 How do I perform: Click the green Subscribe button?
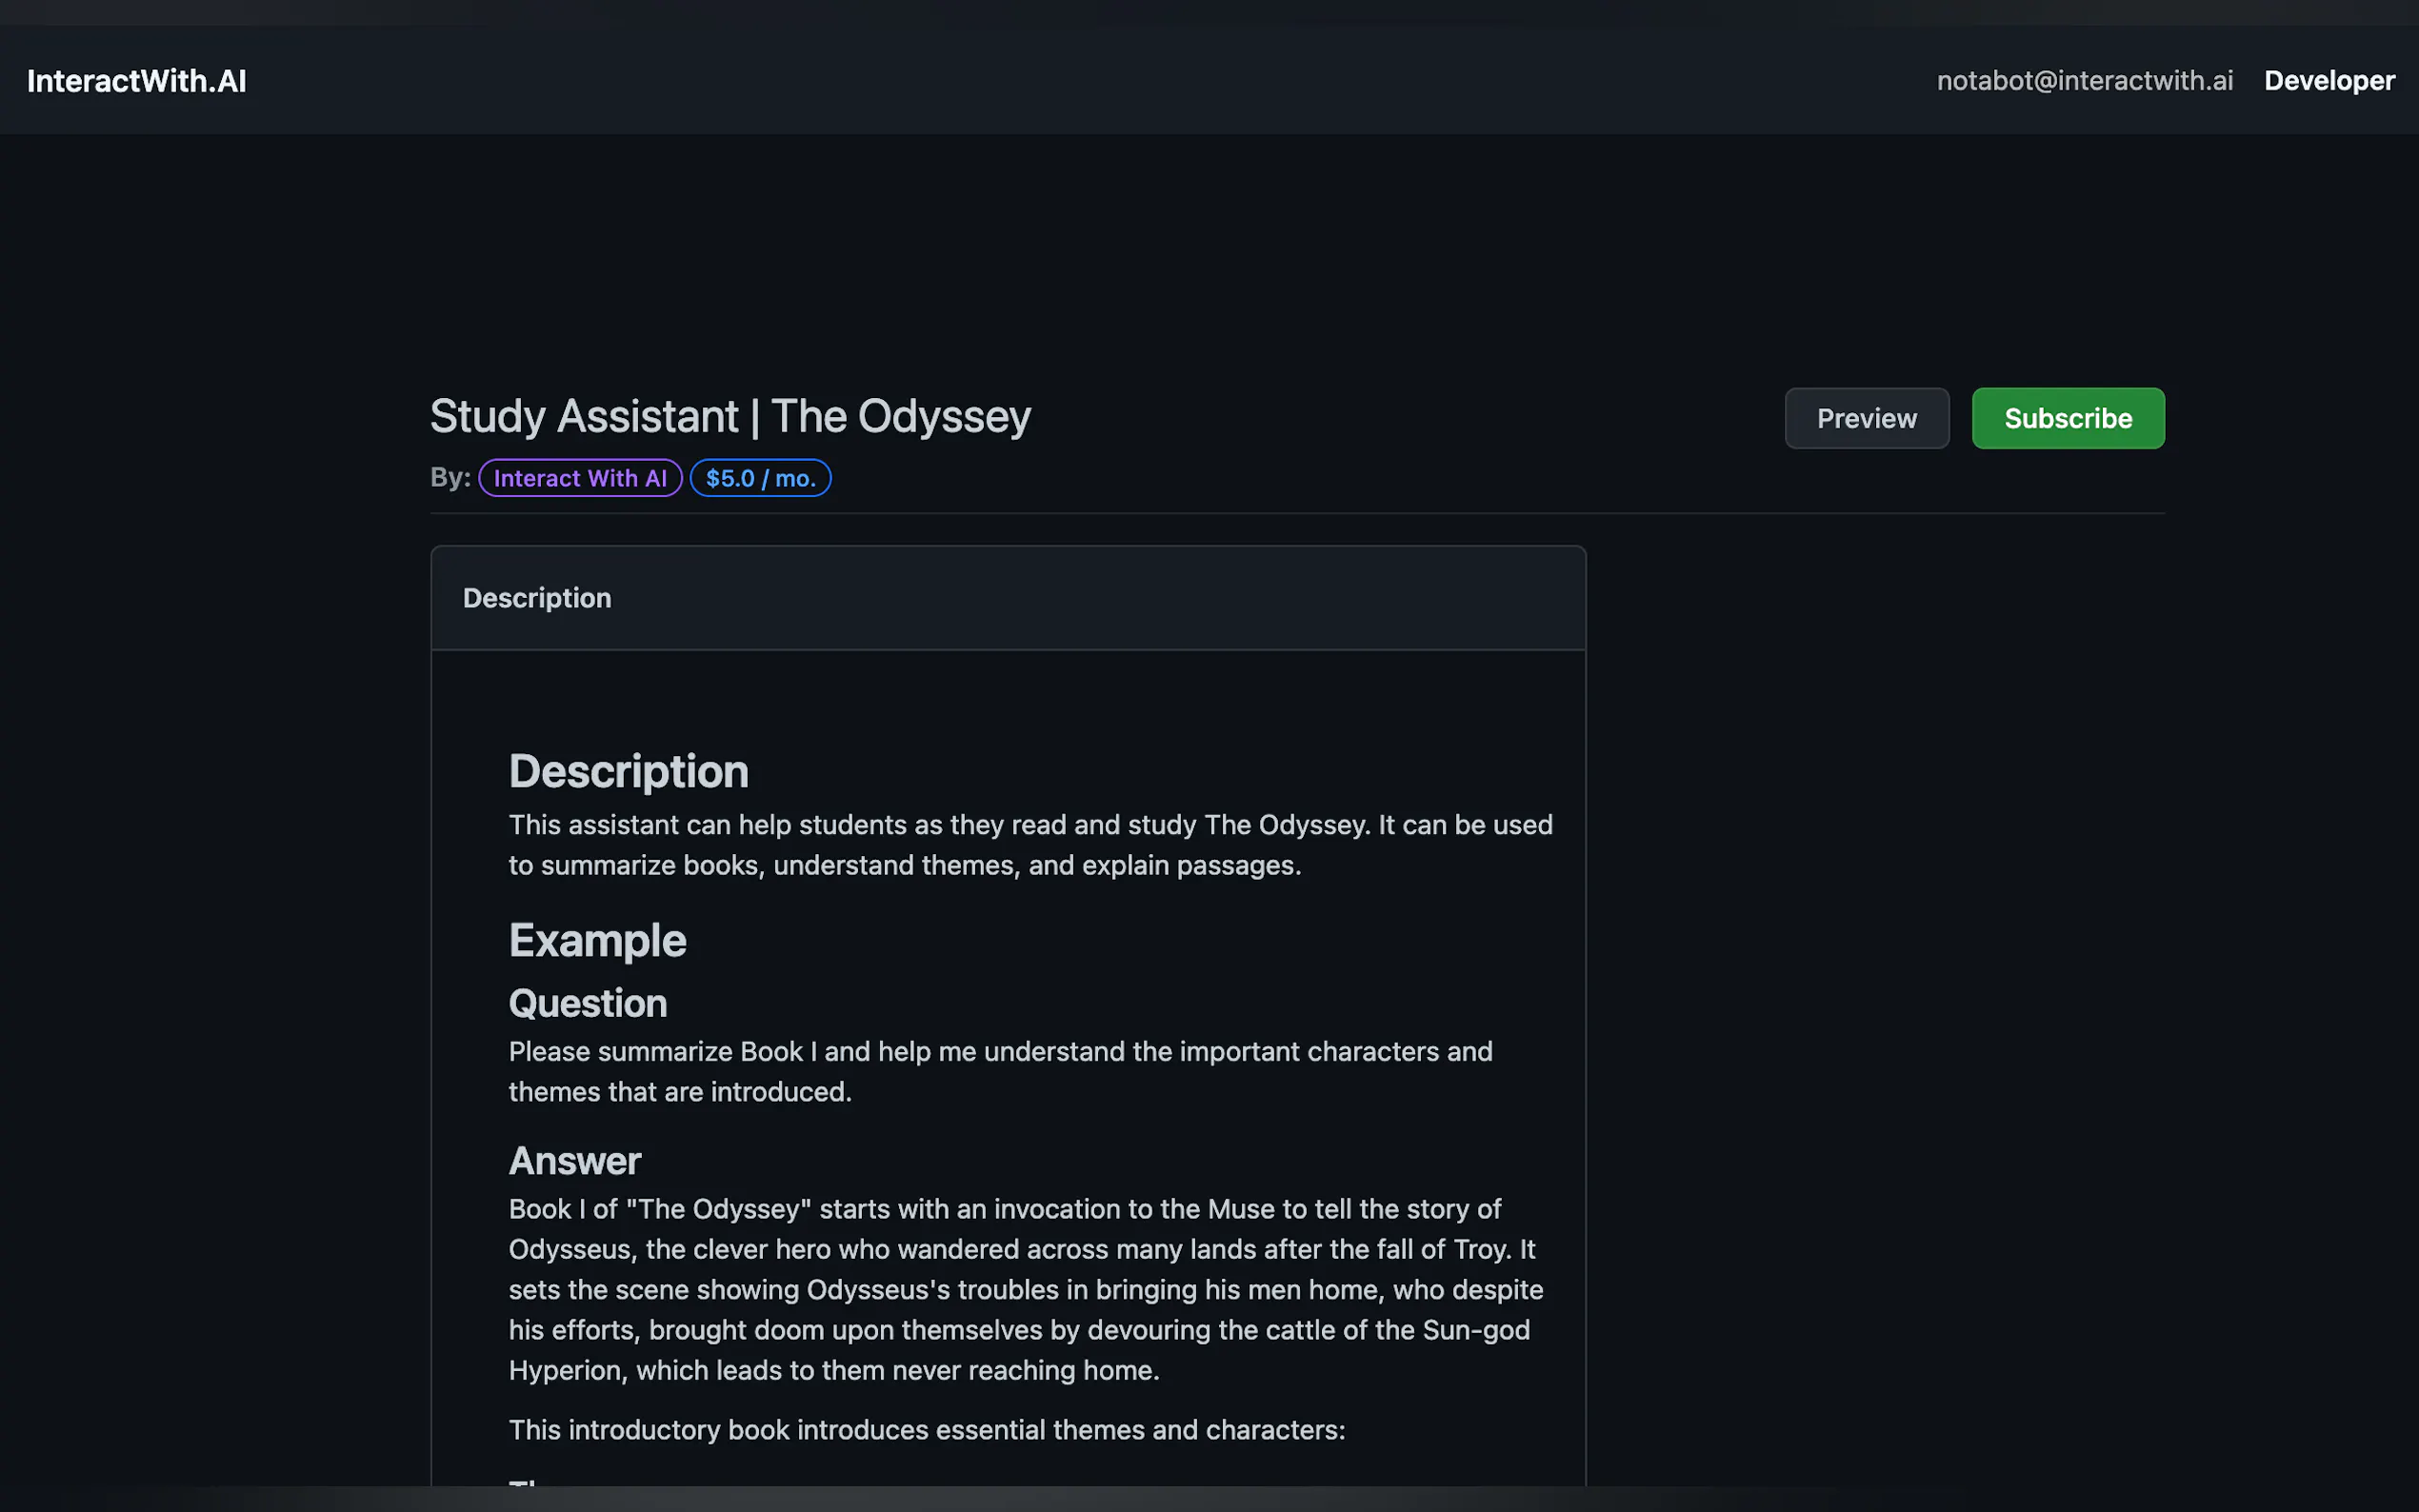click(x=2067, y=418)
